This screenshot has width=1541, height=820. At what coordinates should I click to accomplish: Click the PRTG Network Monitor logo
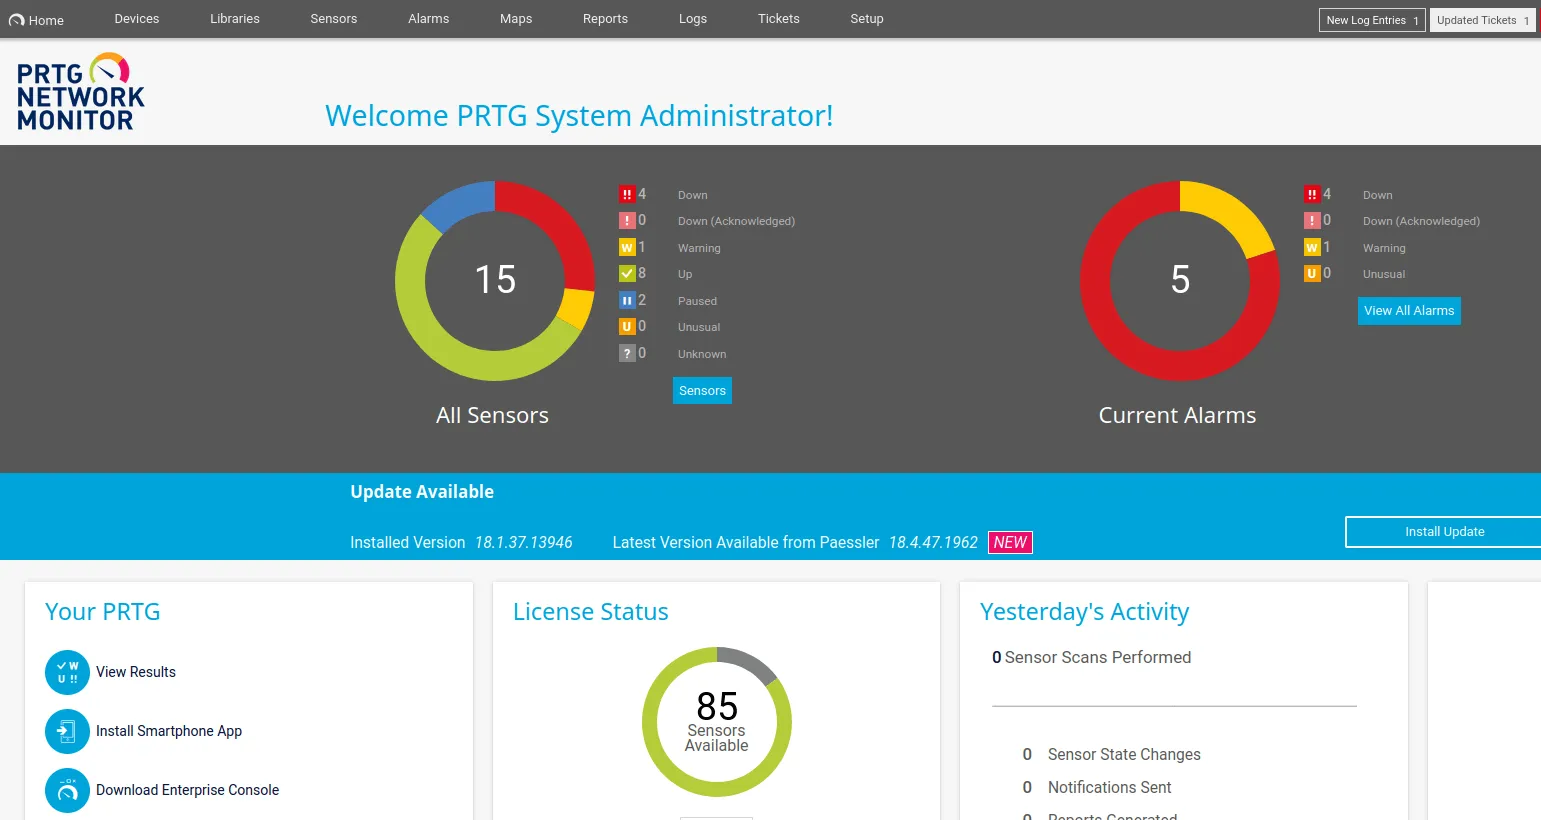point(80,92)
